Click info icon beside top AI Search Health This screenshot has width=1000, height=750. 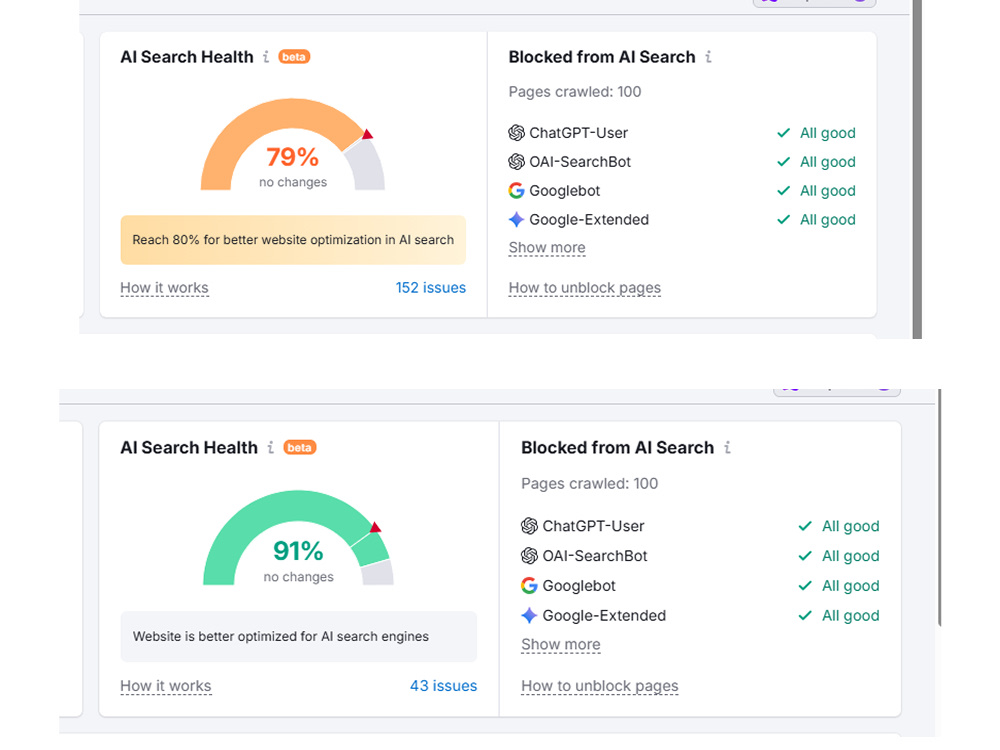pos(266,57)
